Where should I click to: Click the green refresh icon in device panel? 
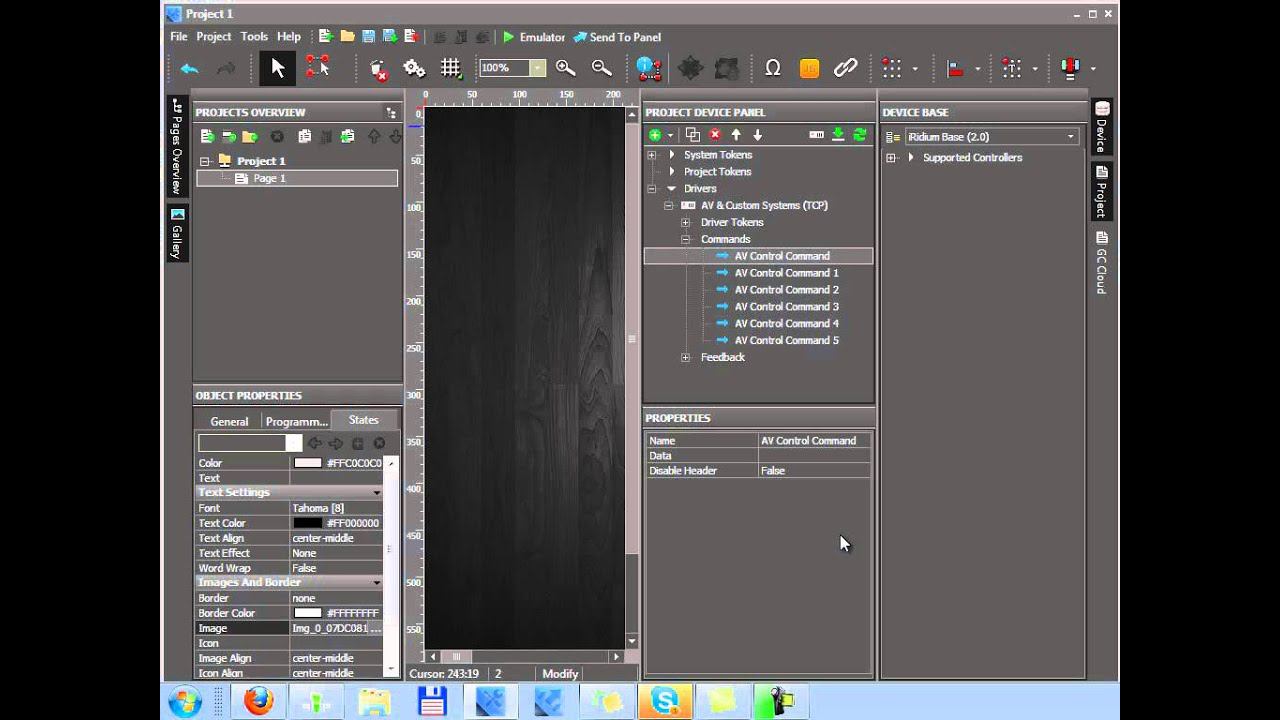[x=859, y=135]
